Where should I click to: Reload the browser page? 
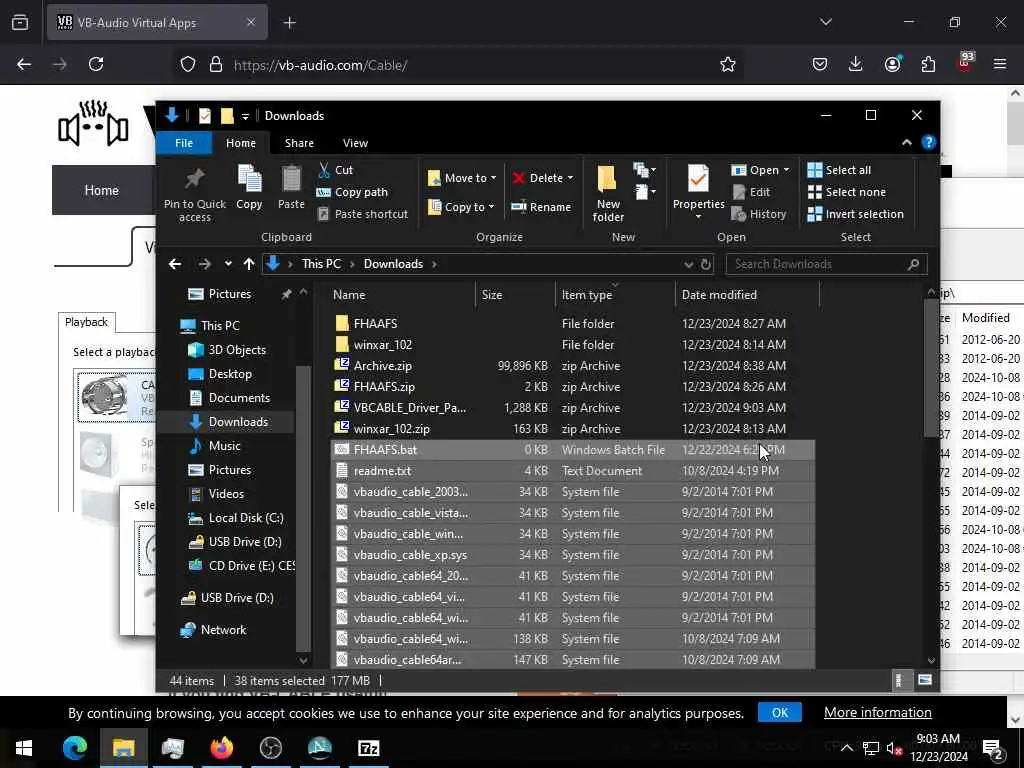tap(96, 64)
